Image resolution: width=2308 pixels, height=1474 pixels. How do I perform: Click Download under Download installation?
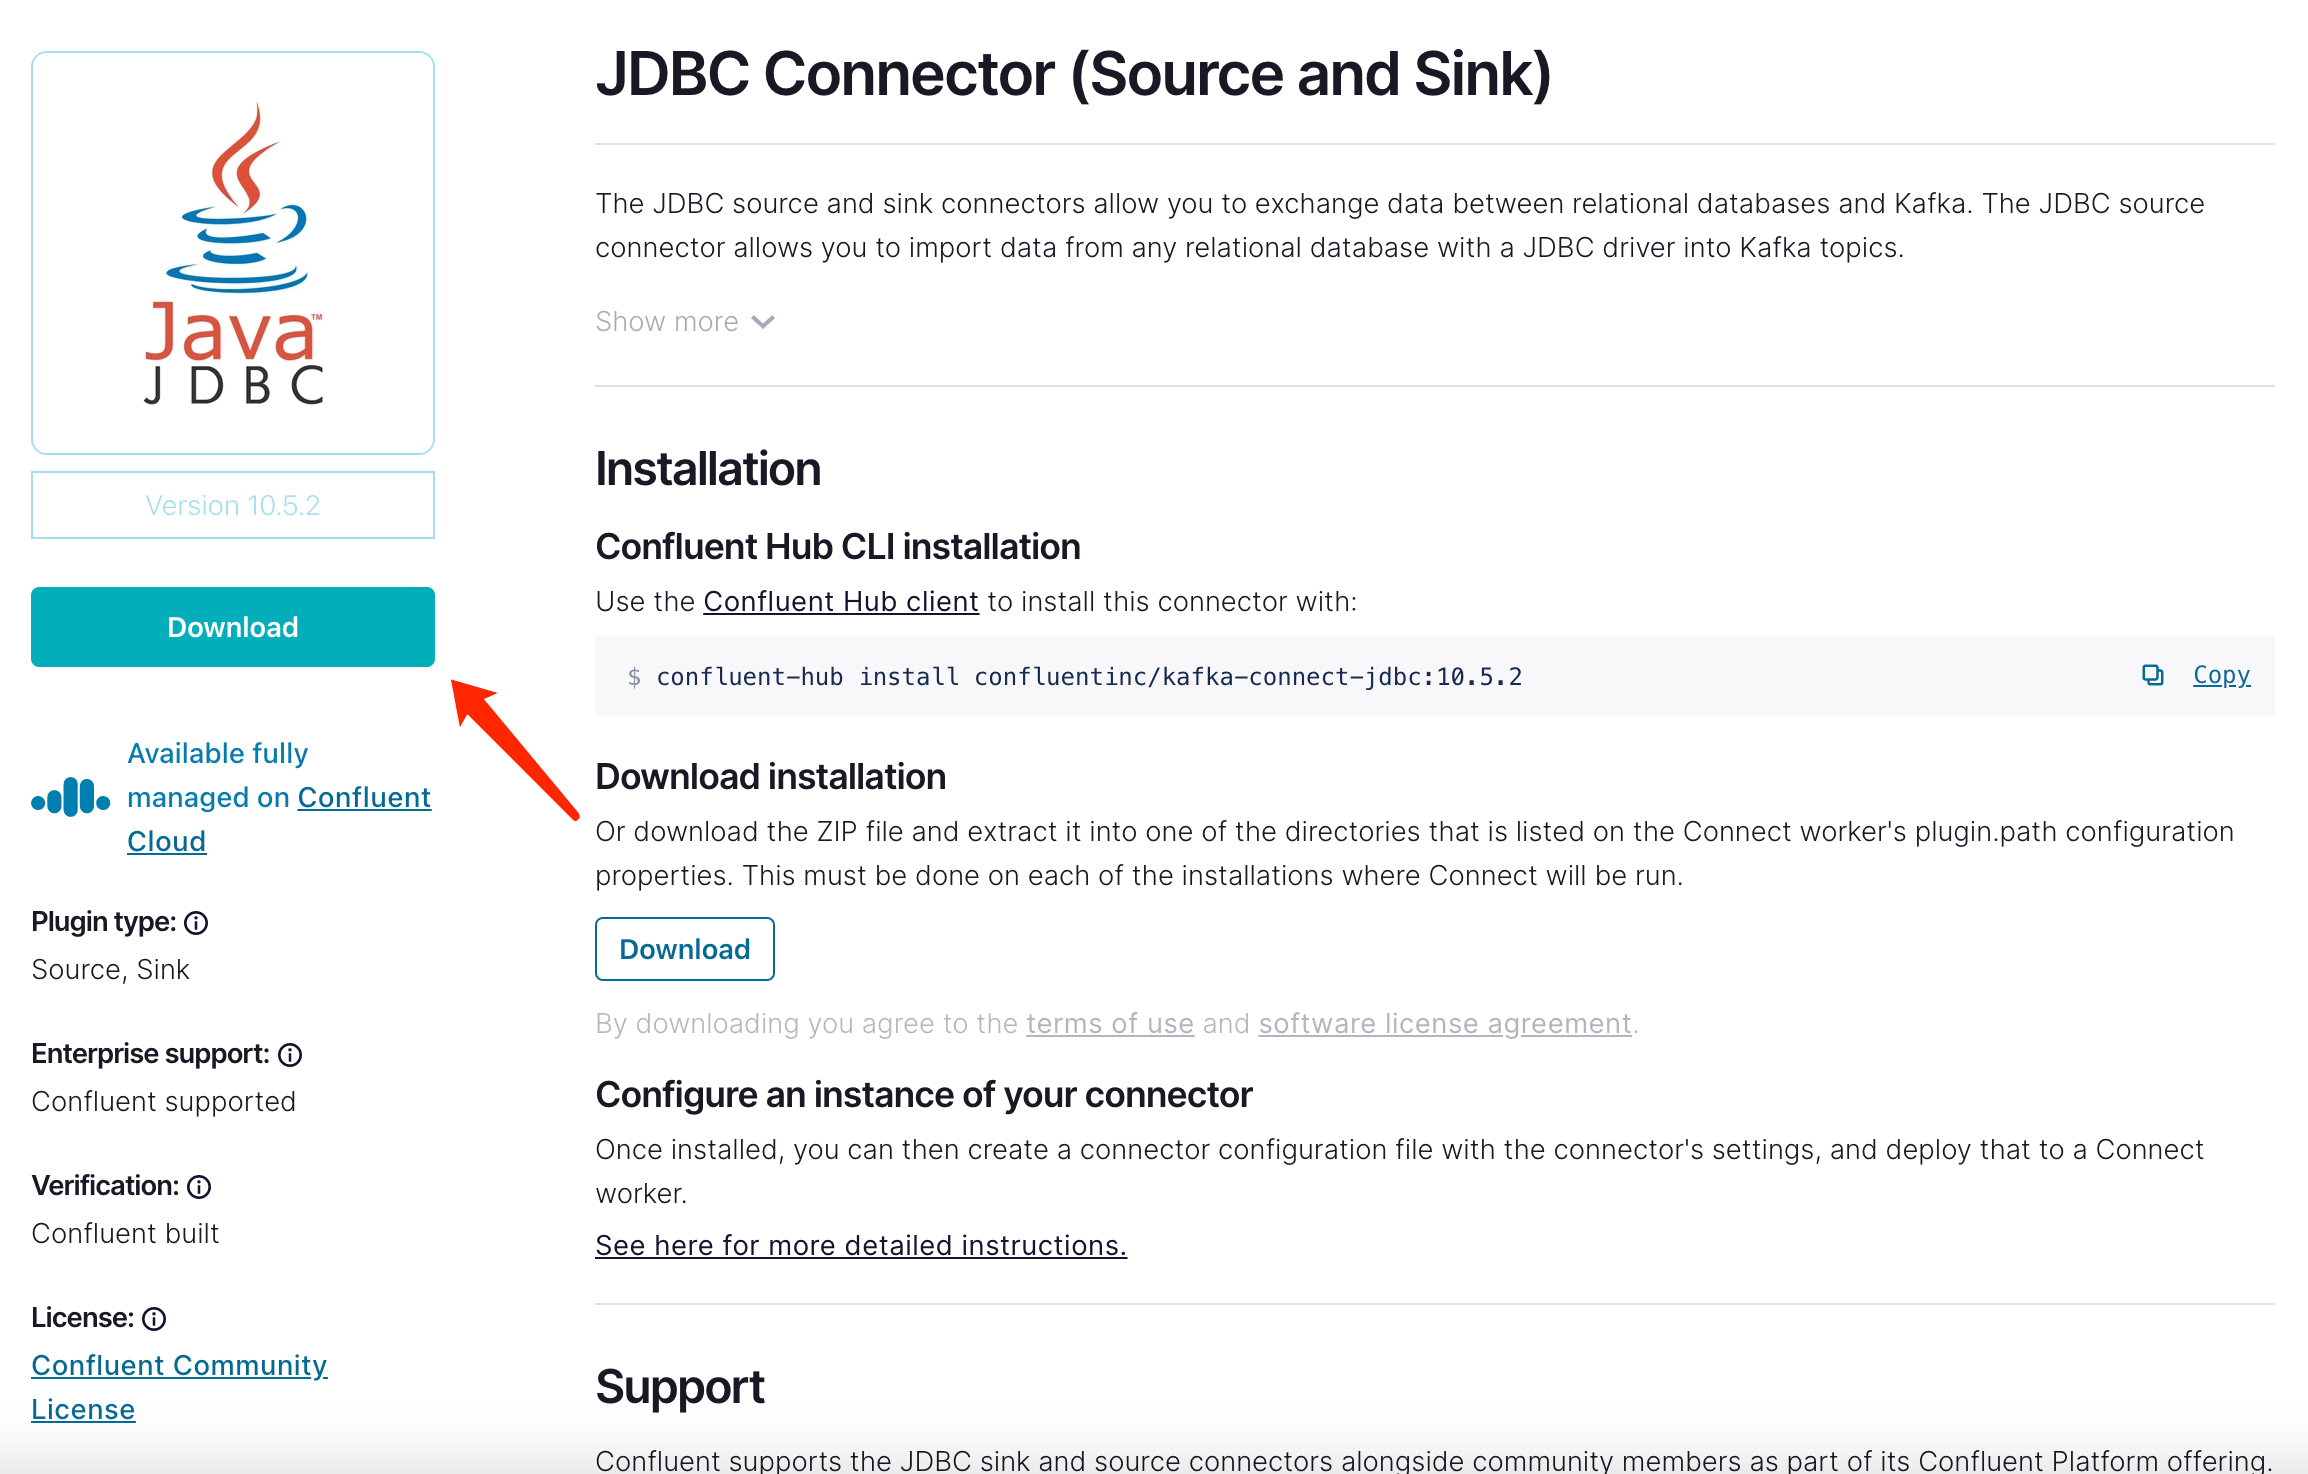click(684, 948)
